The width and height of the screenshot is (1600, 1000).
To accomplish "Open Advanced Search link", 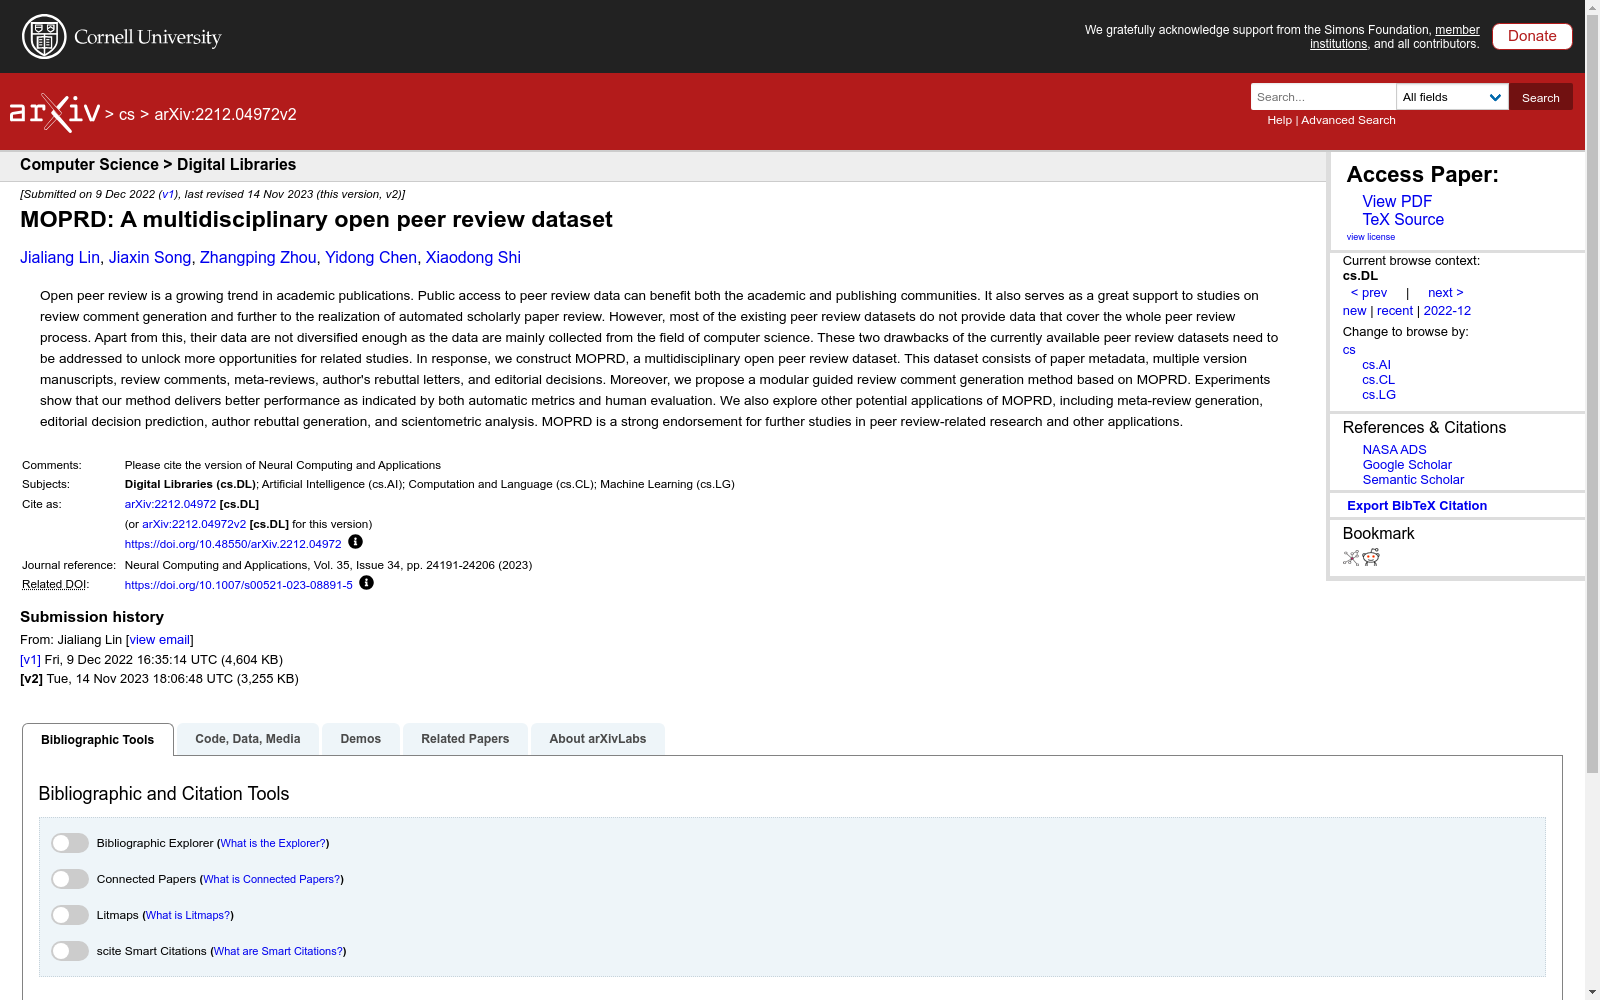I will coord(1348,120).
